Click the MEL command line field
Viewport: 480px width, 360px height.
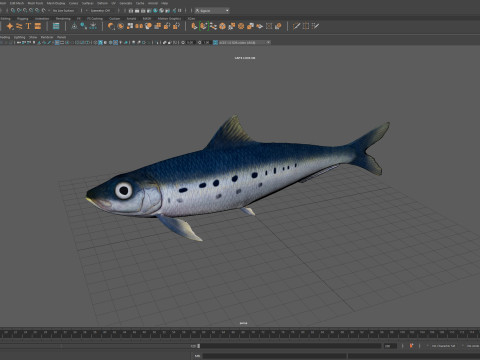(x=275, y=356)
